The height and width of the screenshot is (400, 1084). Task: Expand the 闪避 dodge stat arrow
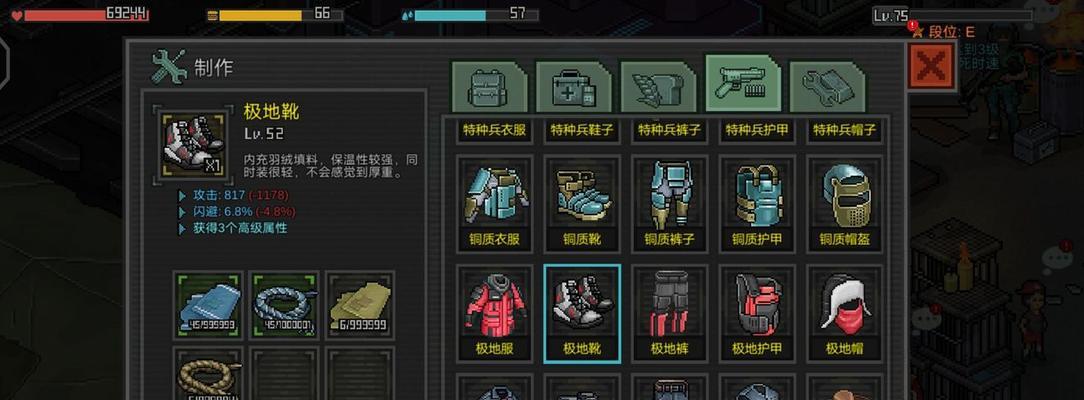point(183,212)
